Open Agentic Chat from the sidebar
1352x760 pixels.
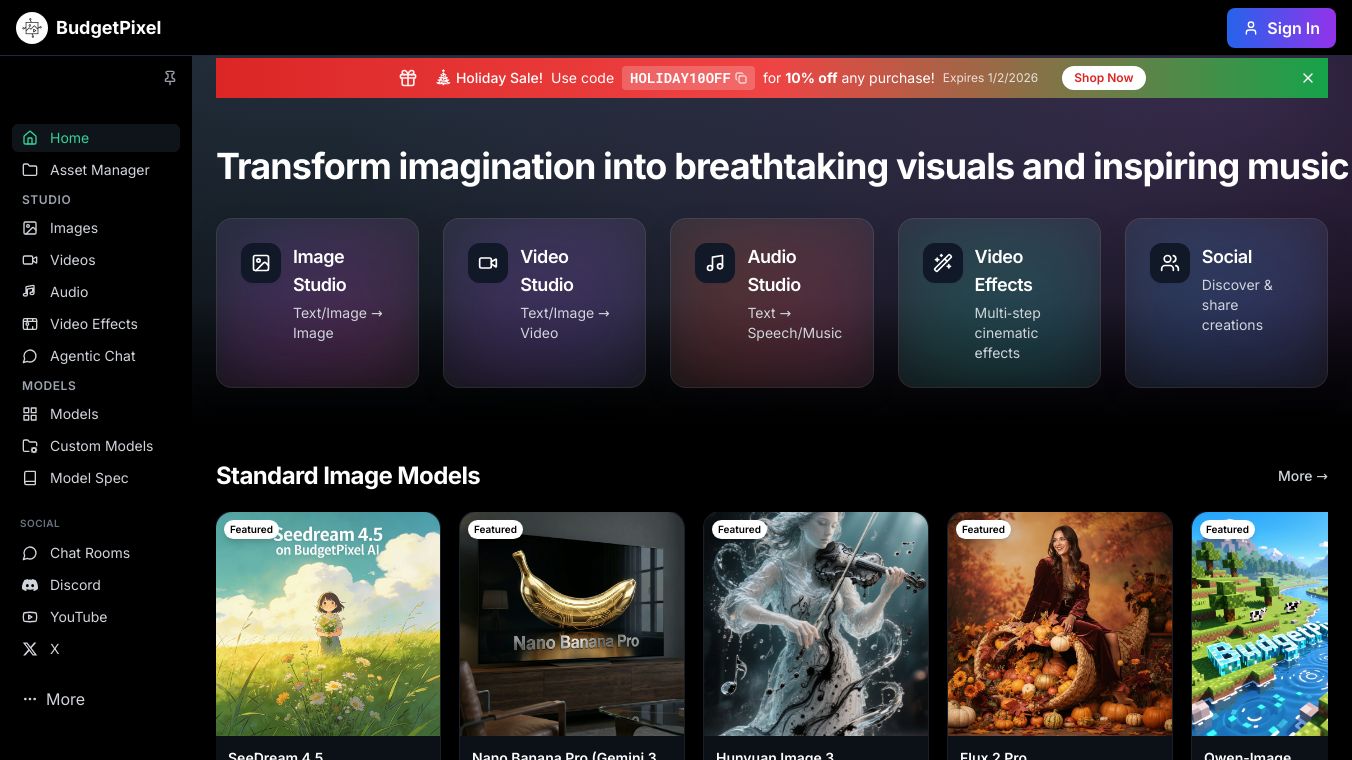pyautogui.click(x=96, y=356)
